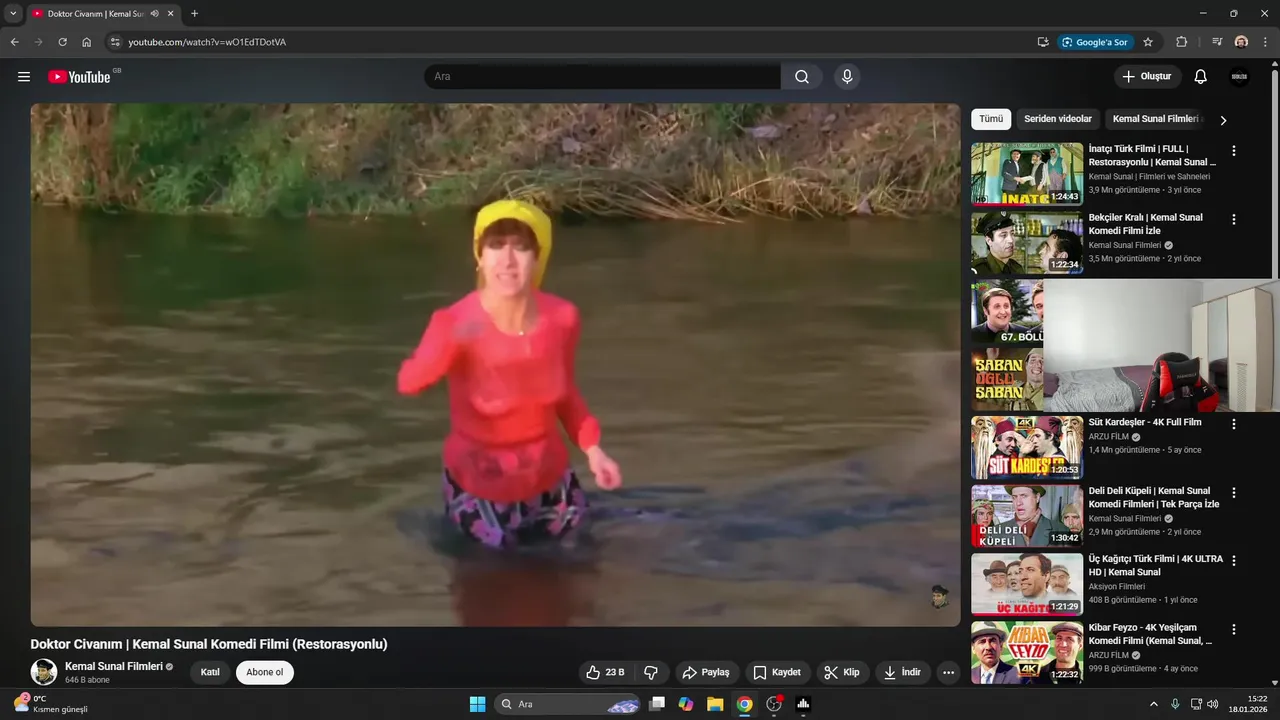Open options for Deli Deli Küpeli video
This screenshot has height=720, width=1280.
click(x=1233, y=493)
